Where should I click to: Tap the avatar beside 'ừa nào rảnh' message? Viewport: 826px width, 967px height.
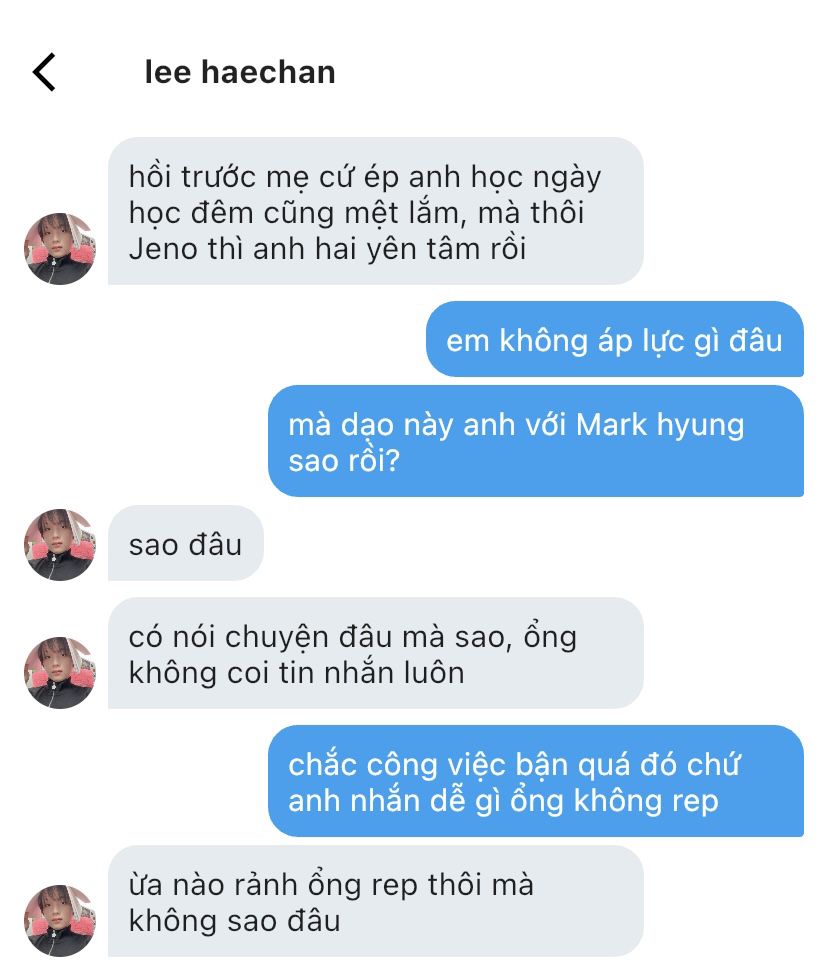click(60, 921)
